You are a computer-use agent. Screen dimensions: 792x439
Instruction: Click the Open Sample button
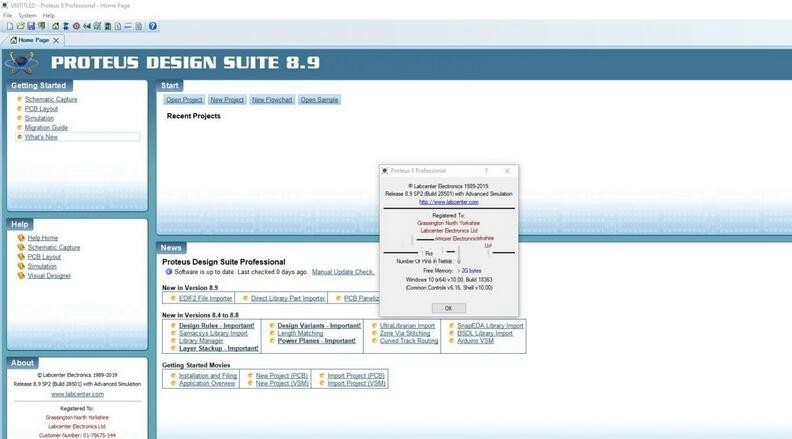(x=319, y=100)
